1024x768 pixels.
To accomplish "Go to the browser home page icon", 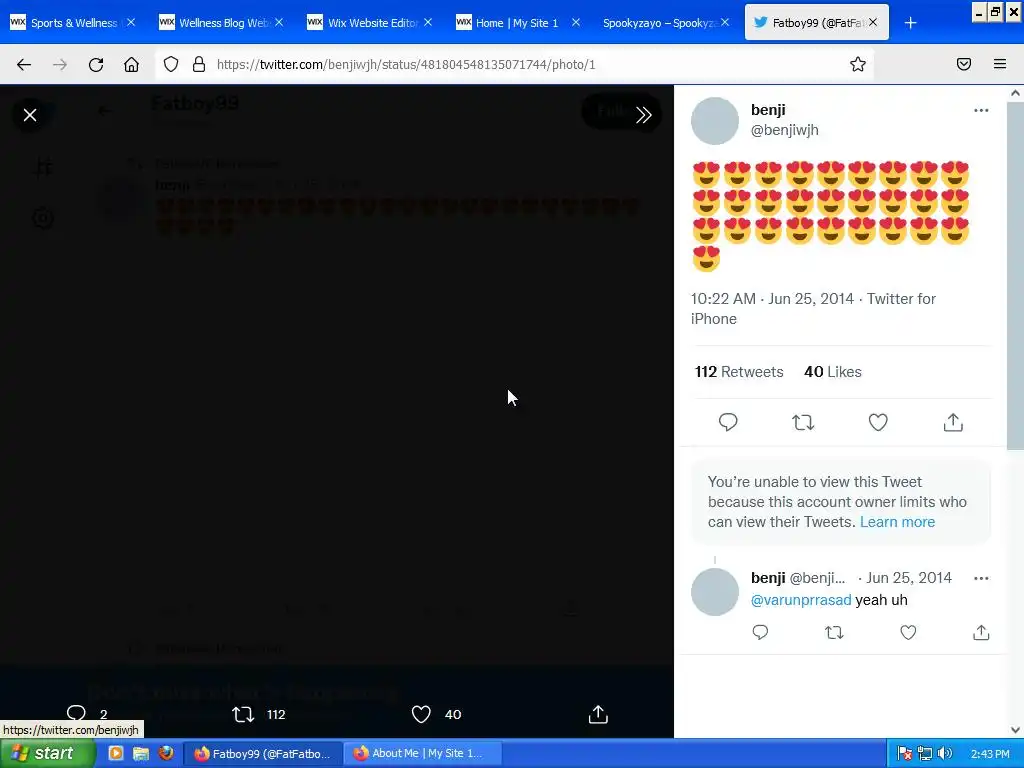I will click(x=131, y=64).
